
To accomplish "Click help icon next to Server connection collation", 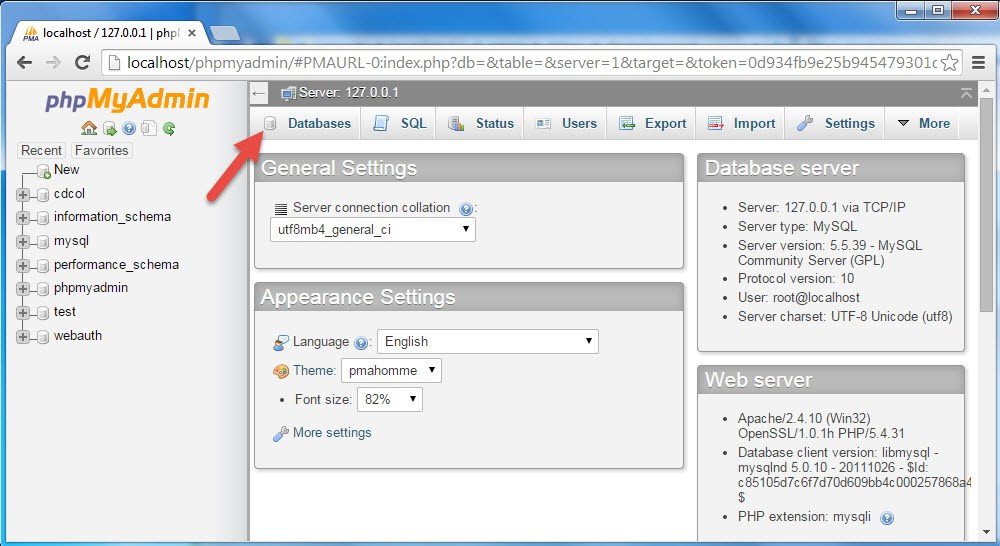I will point(465,209).
